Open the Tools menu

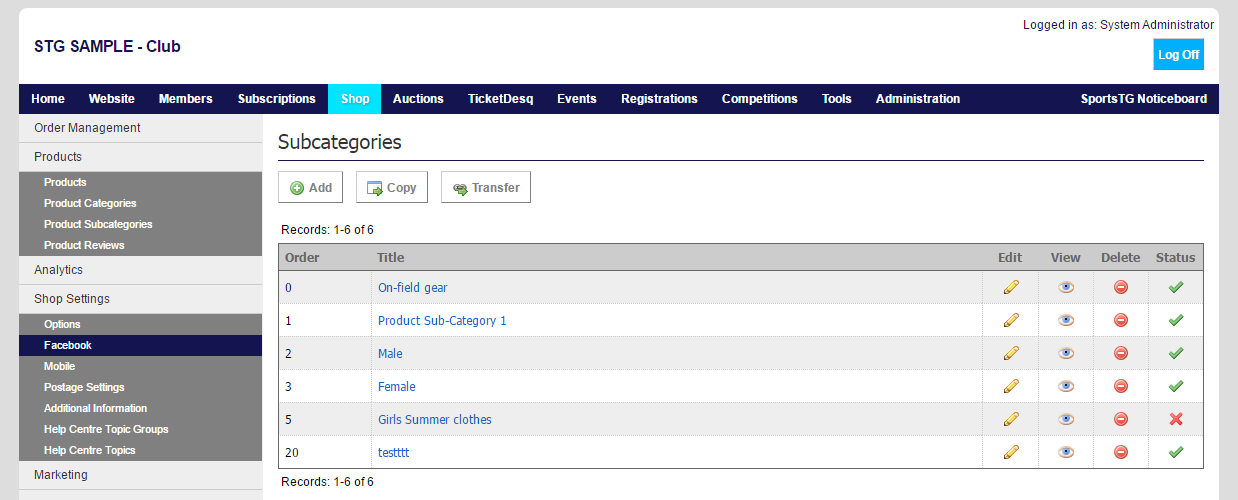837,99
